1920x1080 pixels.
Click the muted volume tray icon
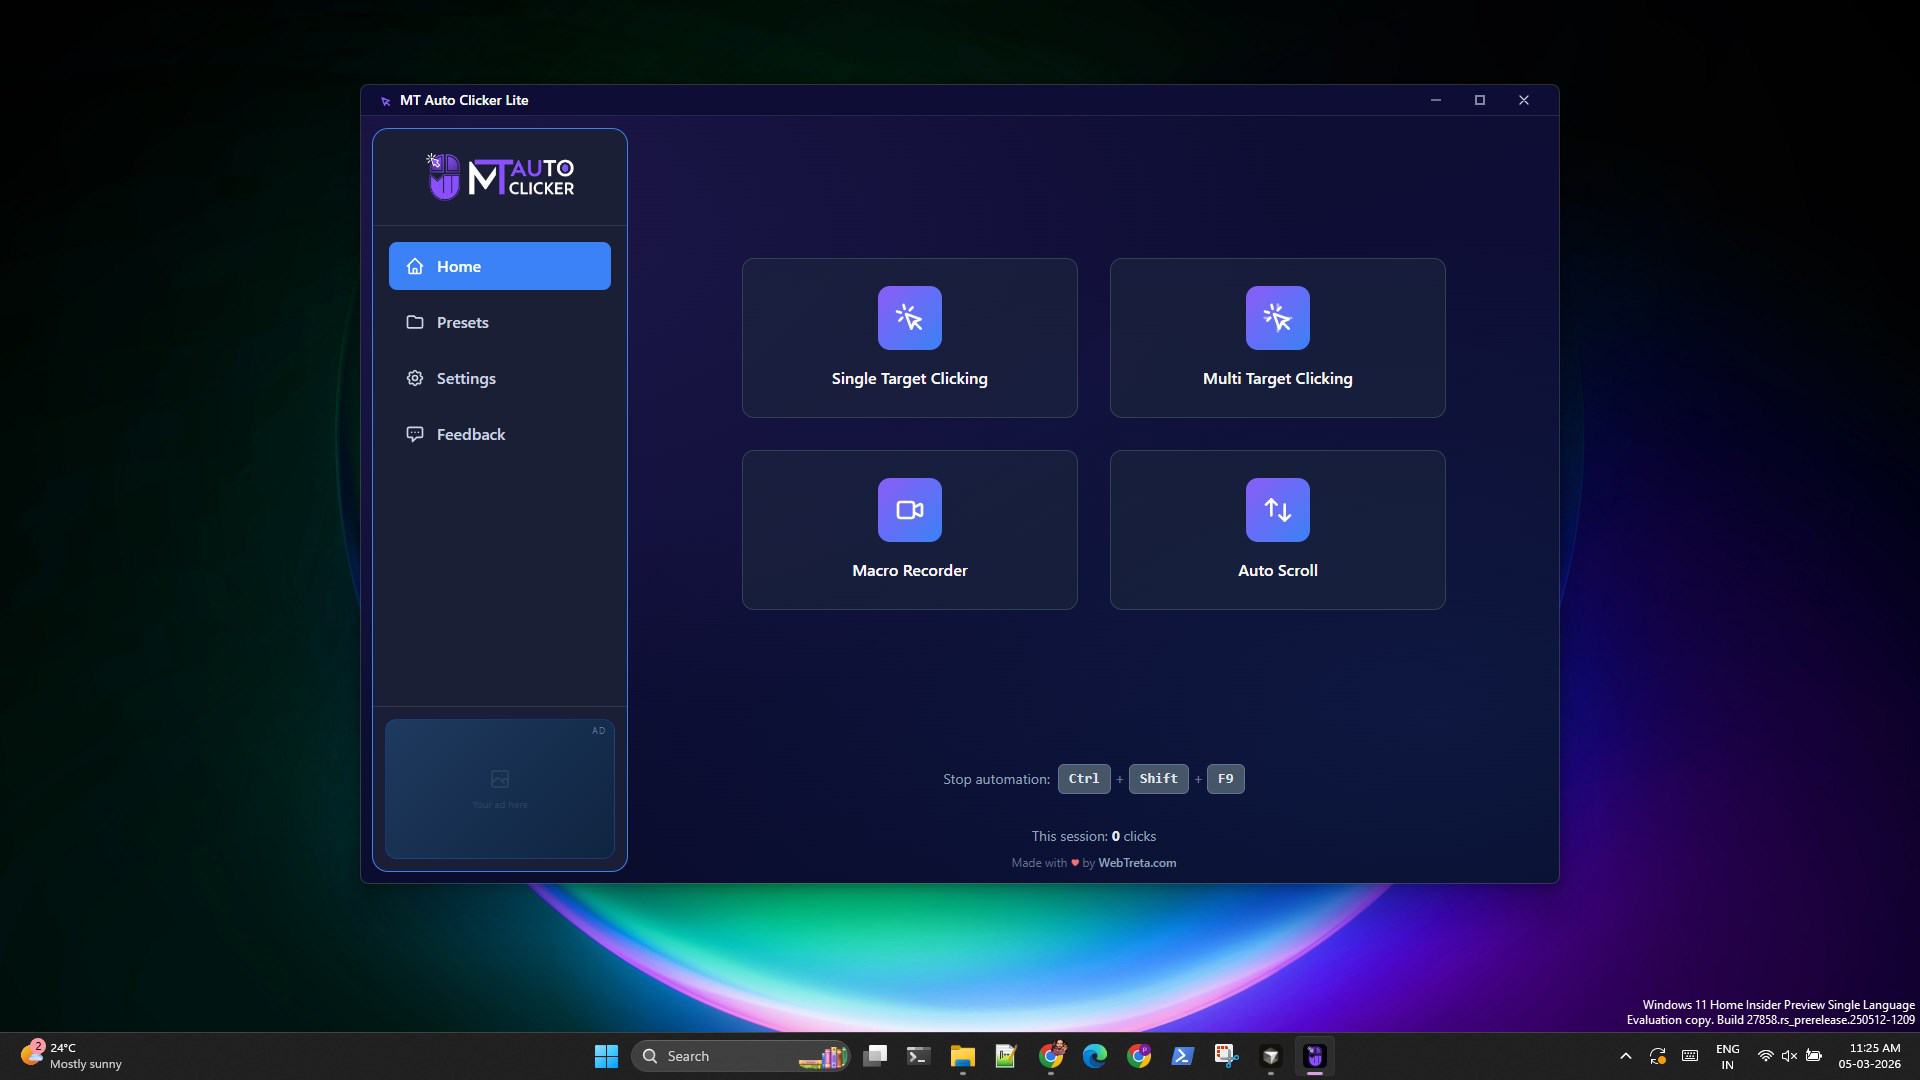[1790, 1056]
